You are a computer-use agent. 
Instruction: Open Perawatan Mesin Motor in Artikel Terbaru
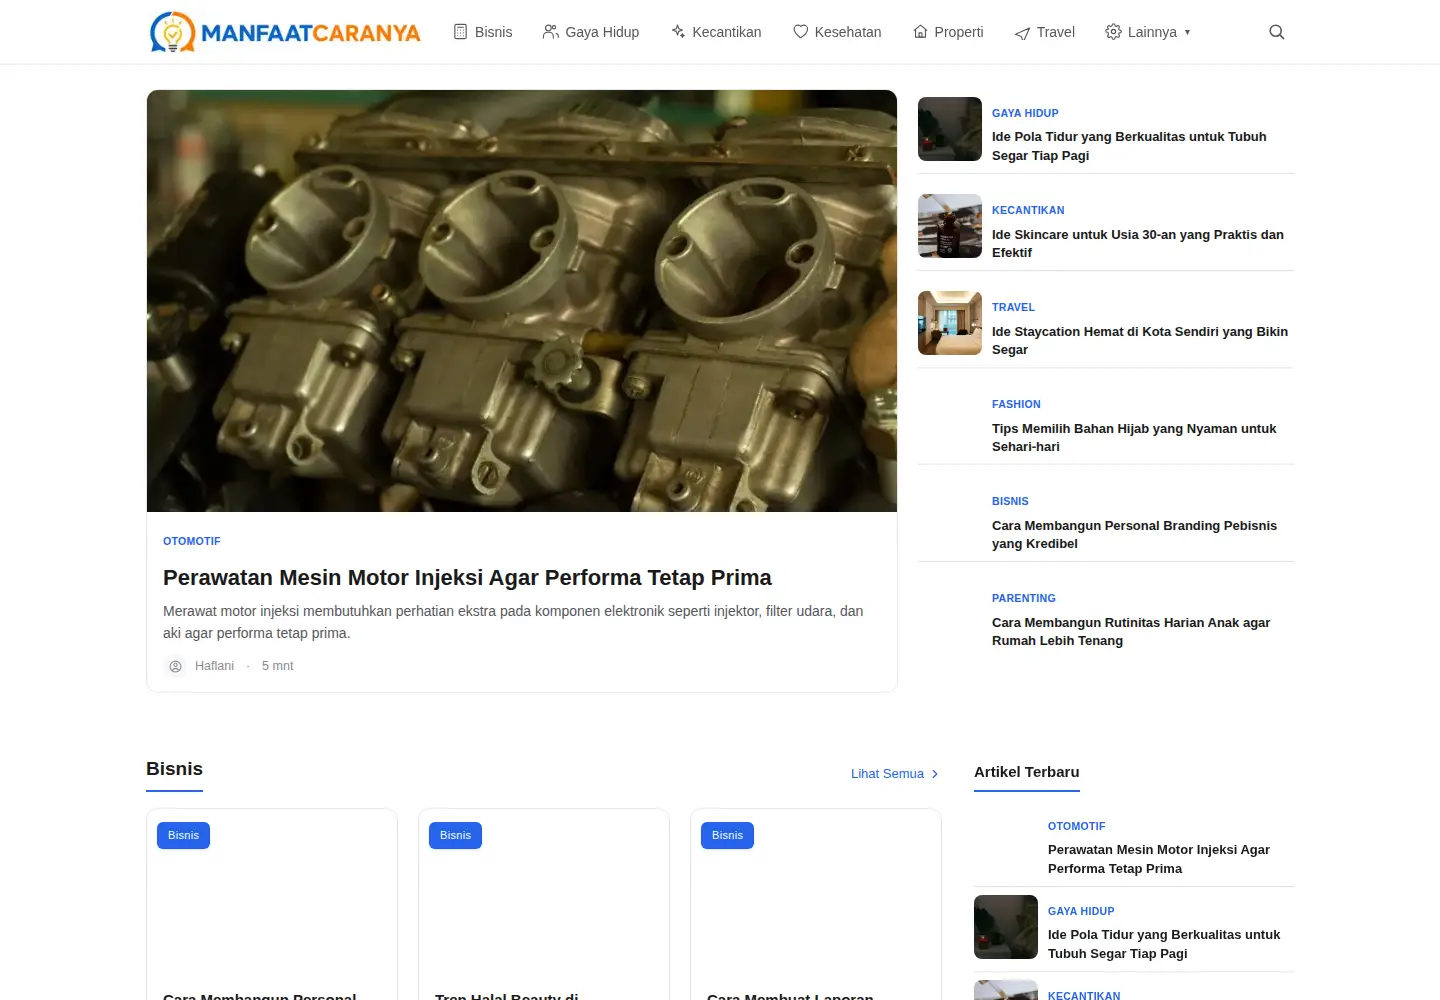click(1159, 859)
